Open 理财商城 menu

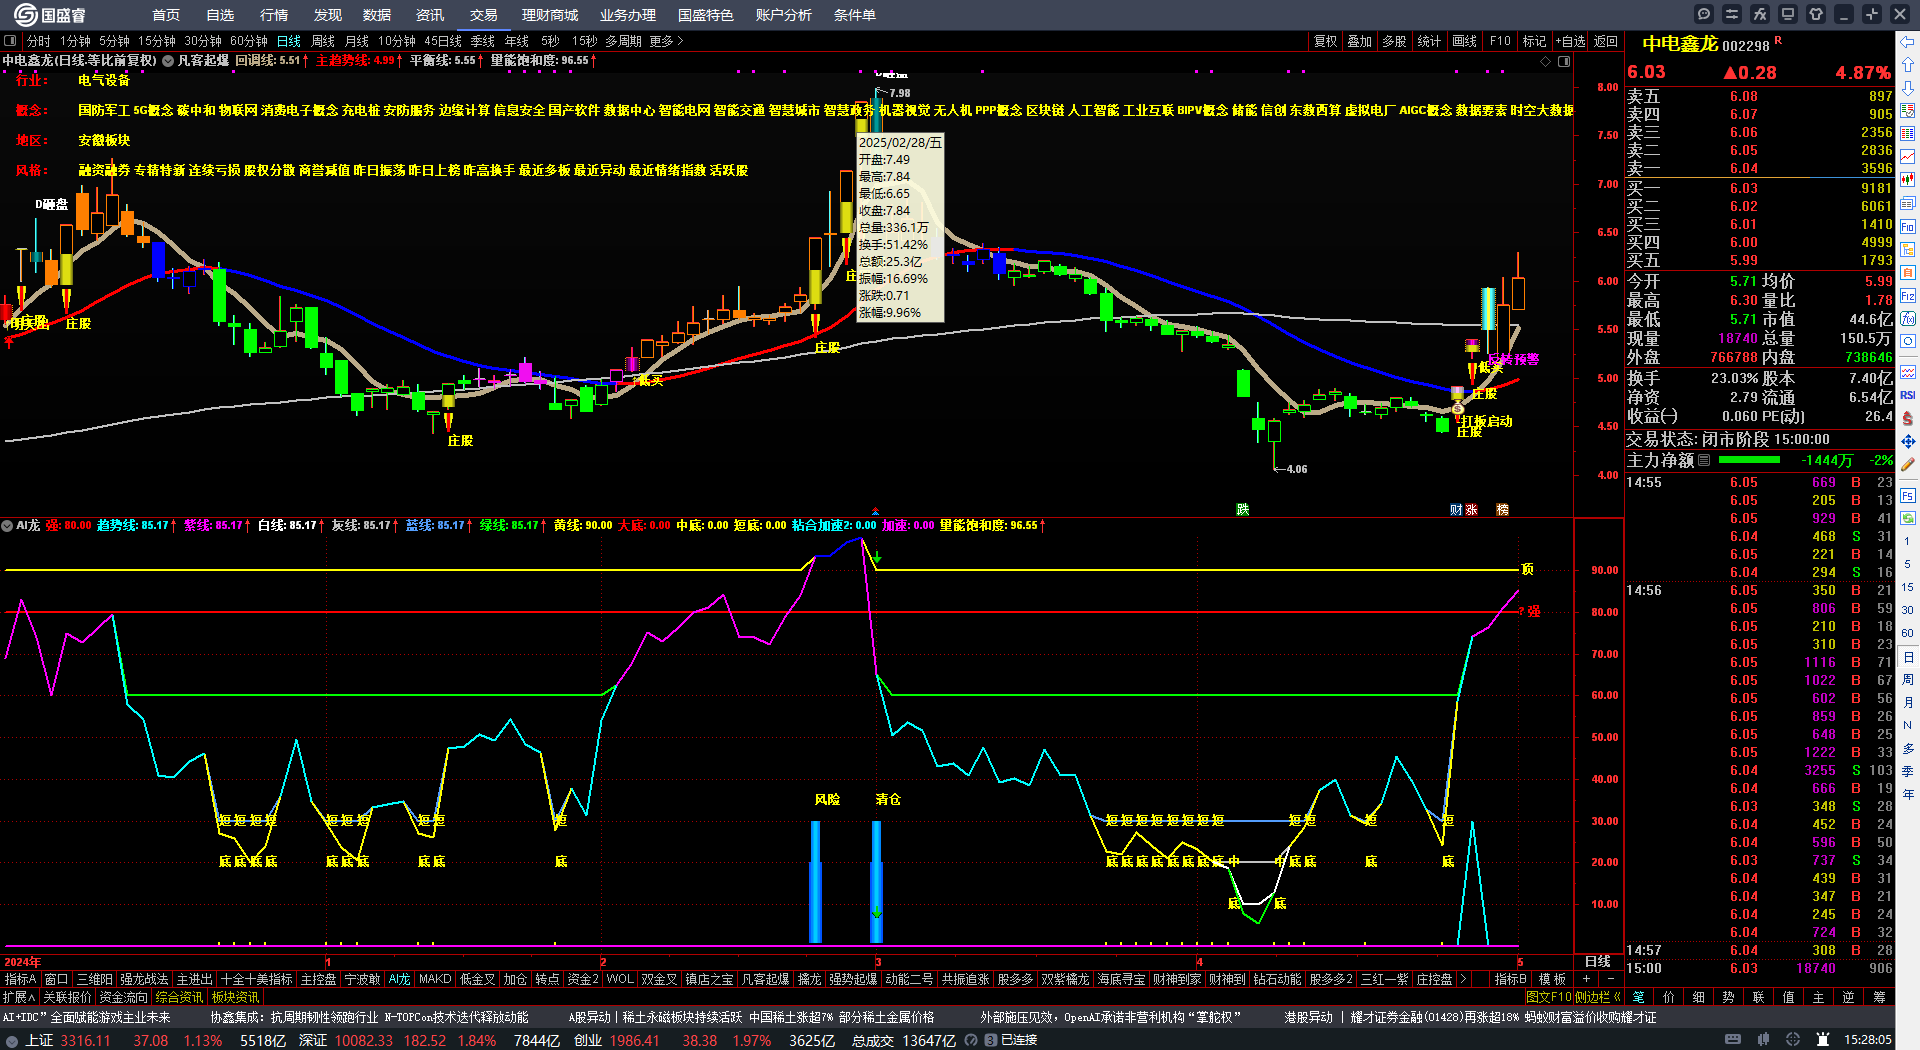(x=550, y=15)
